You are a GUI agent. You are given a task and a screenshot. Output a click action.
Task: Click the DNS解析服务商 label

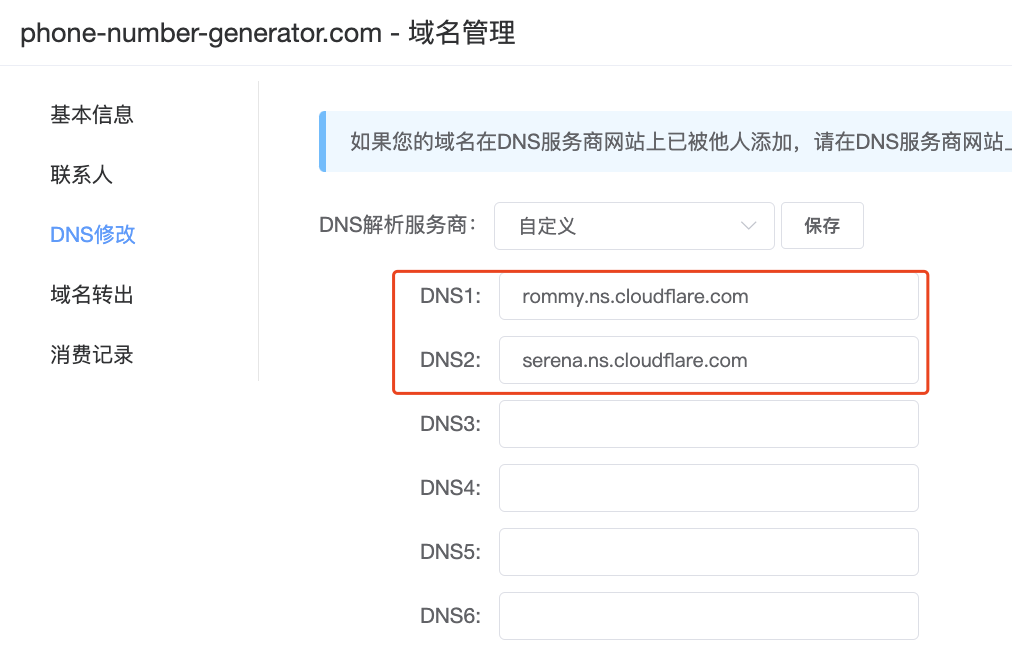click(x=398, y=225)
